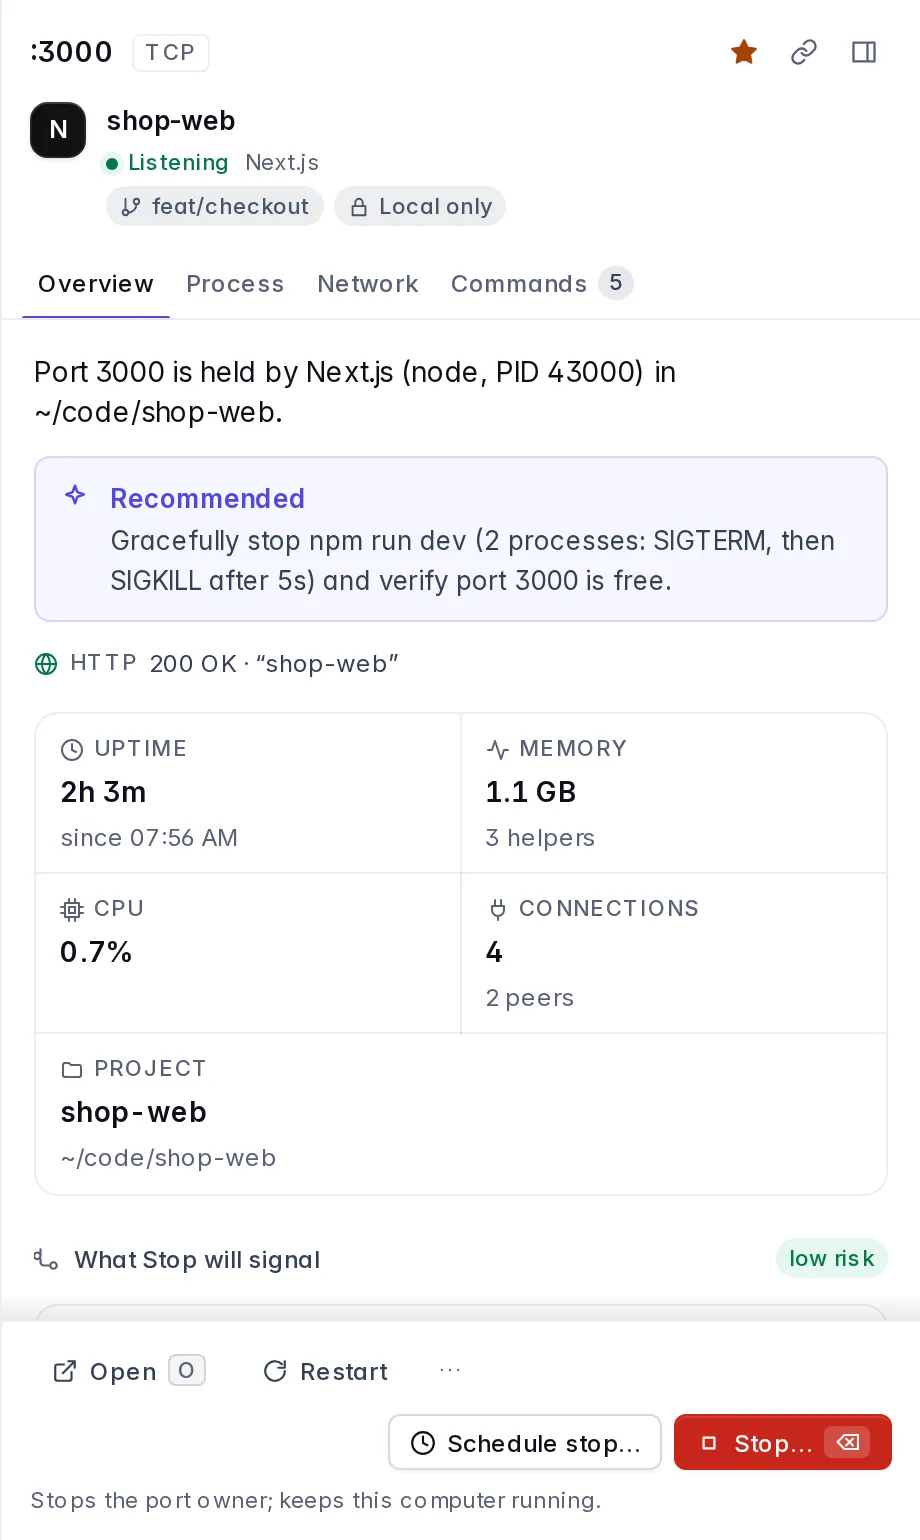
Task: Open the Network tab
Action: pyautogui.click(x=368, y=284)
